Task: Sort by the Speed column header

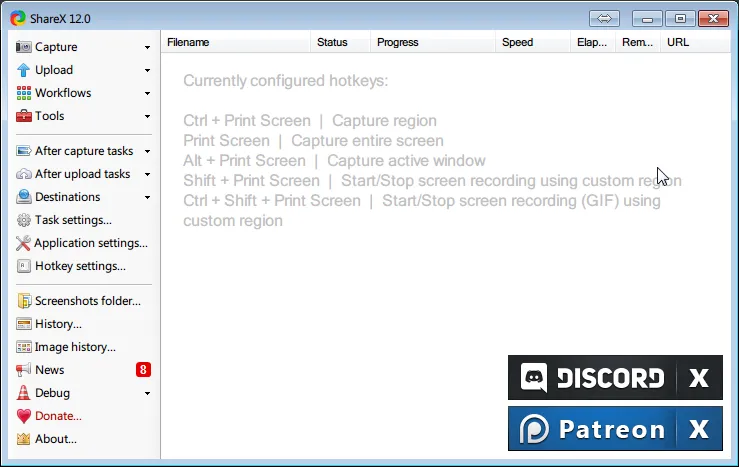Action: 533,42
